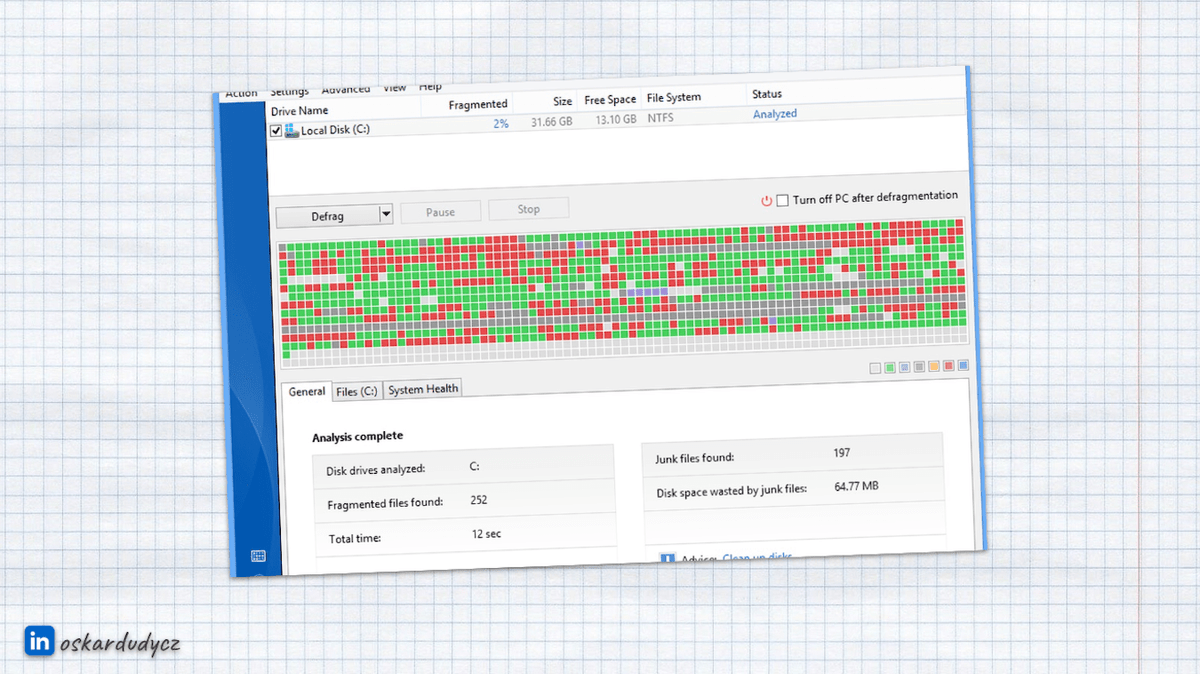Click the blue Advice info icon
This screenshot has width=1200, height=674.
click(x=667, y=556)
